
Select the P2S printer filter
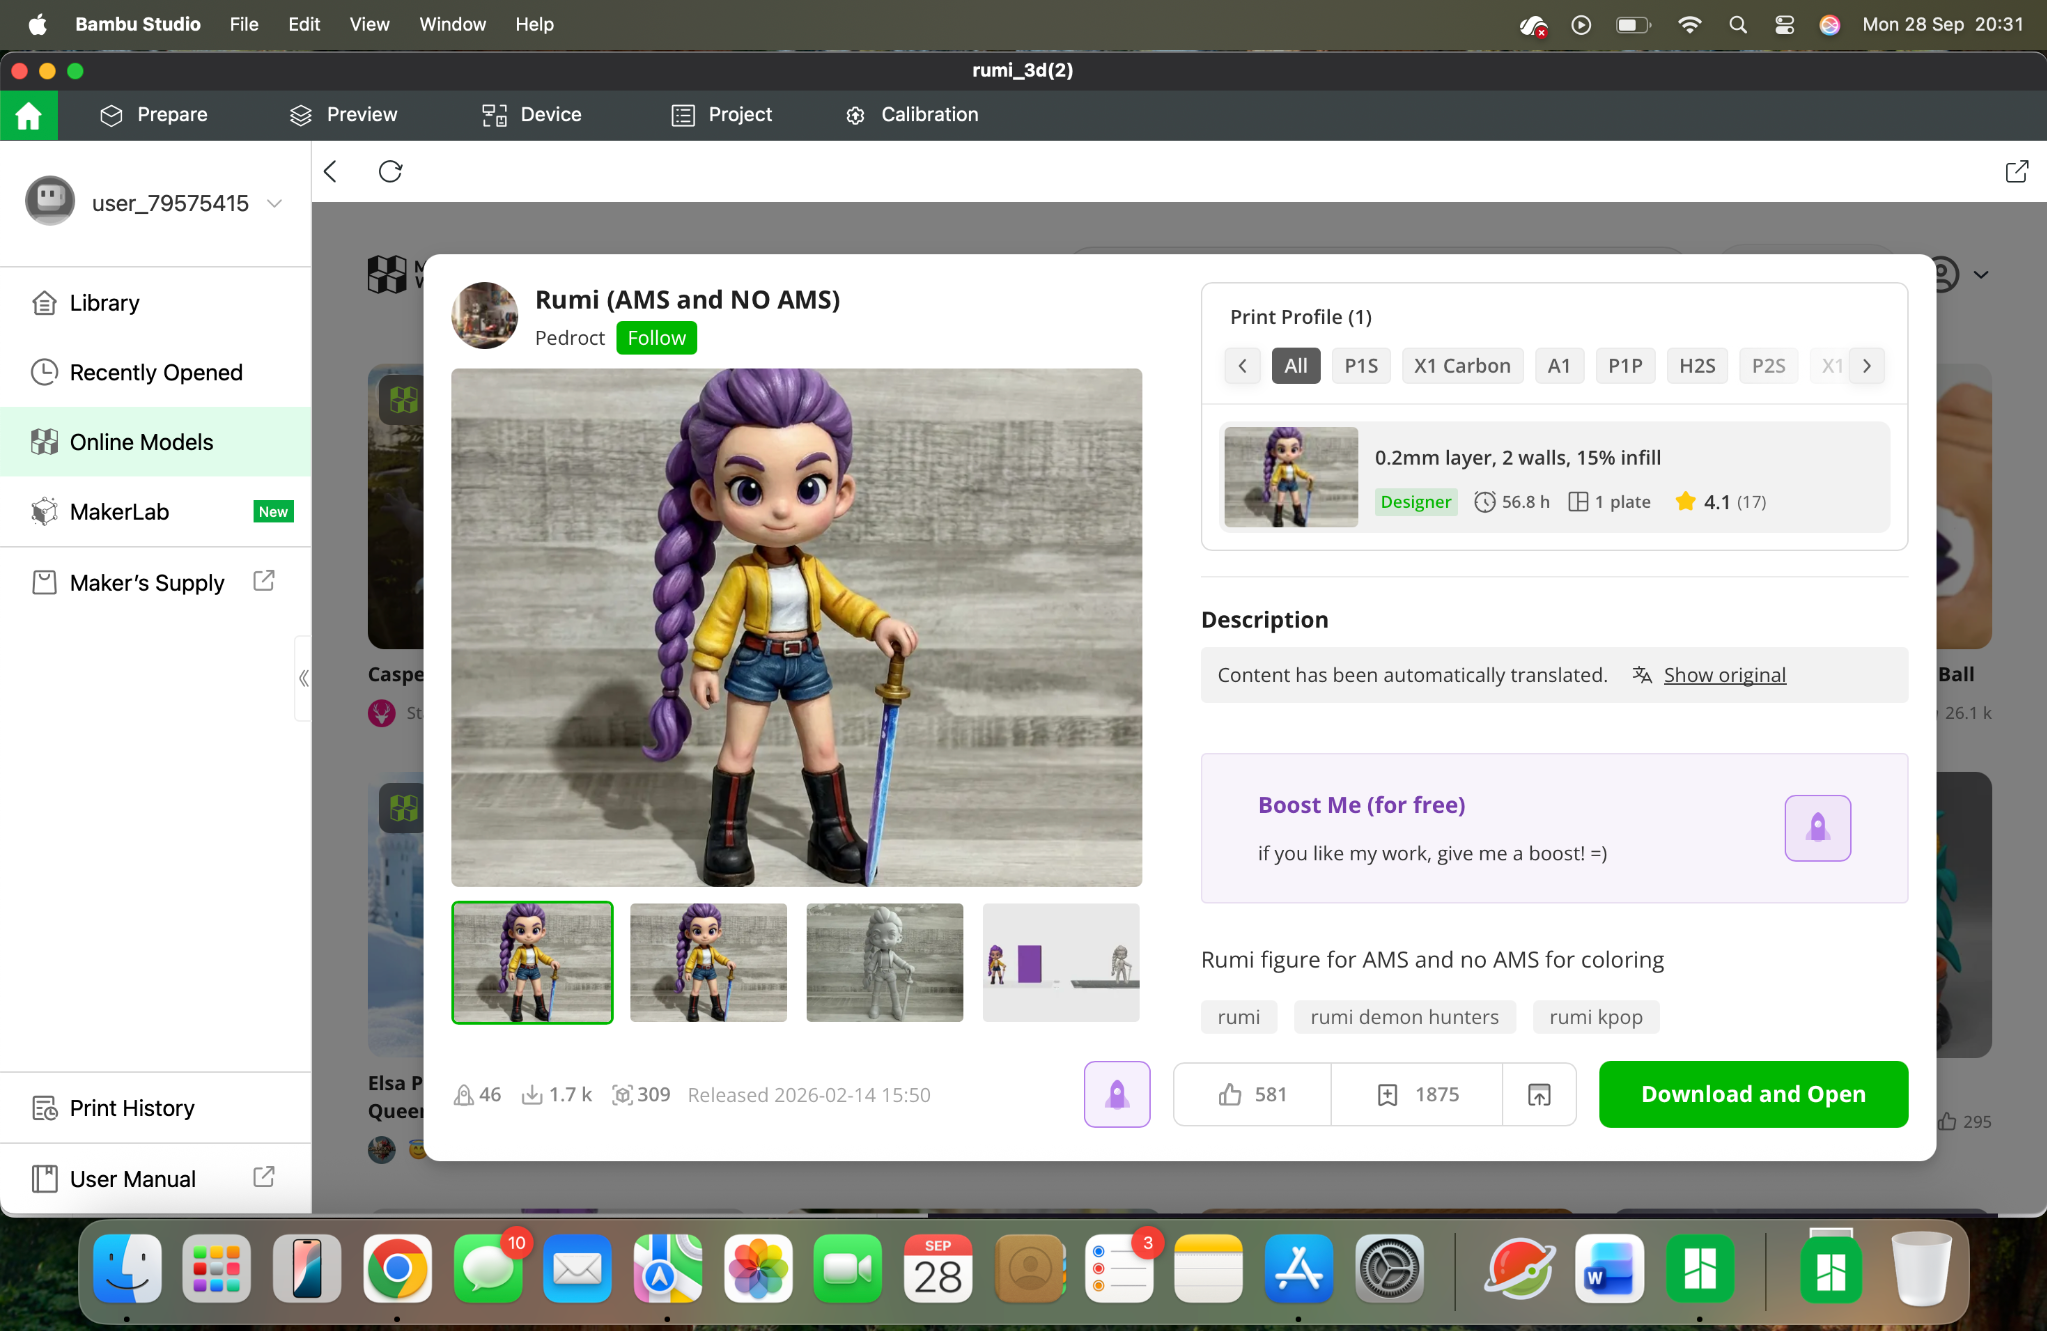point(1768,366)
